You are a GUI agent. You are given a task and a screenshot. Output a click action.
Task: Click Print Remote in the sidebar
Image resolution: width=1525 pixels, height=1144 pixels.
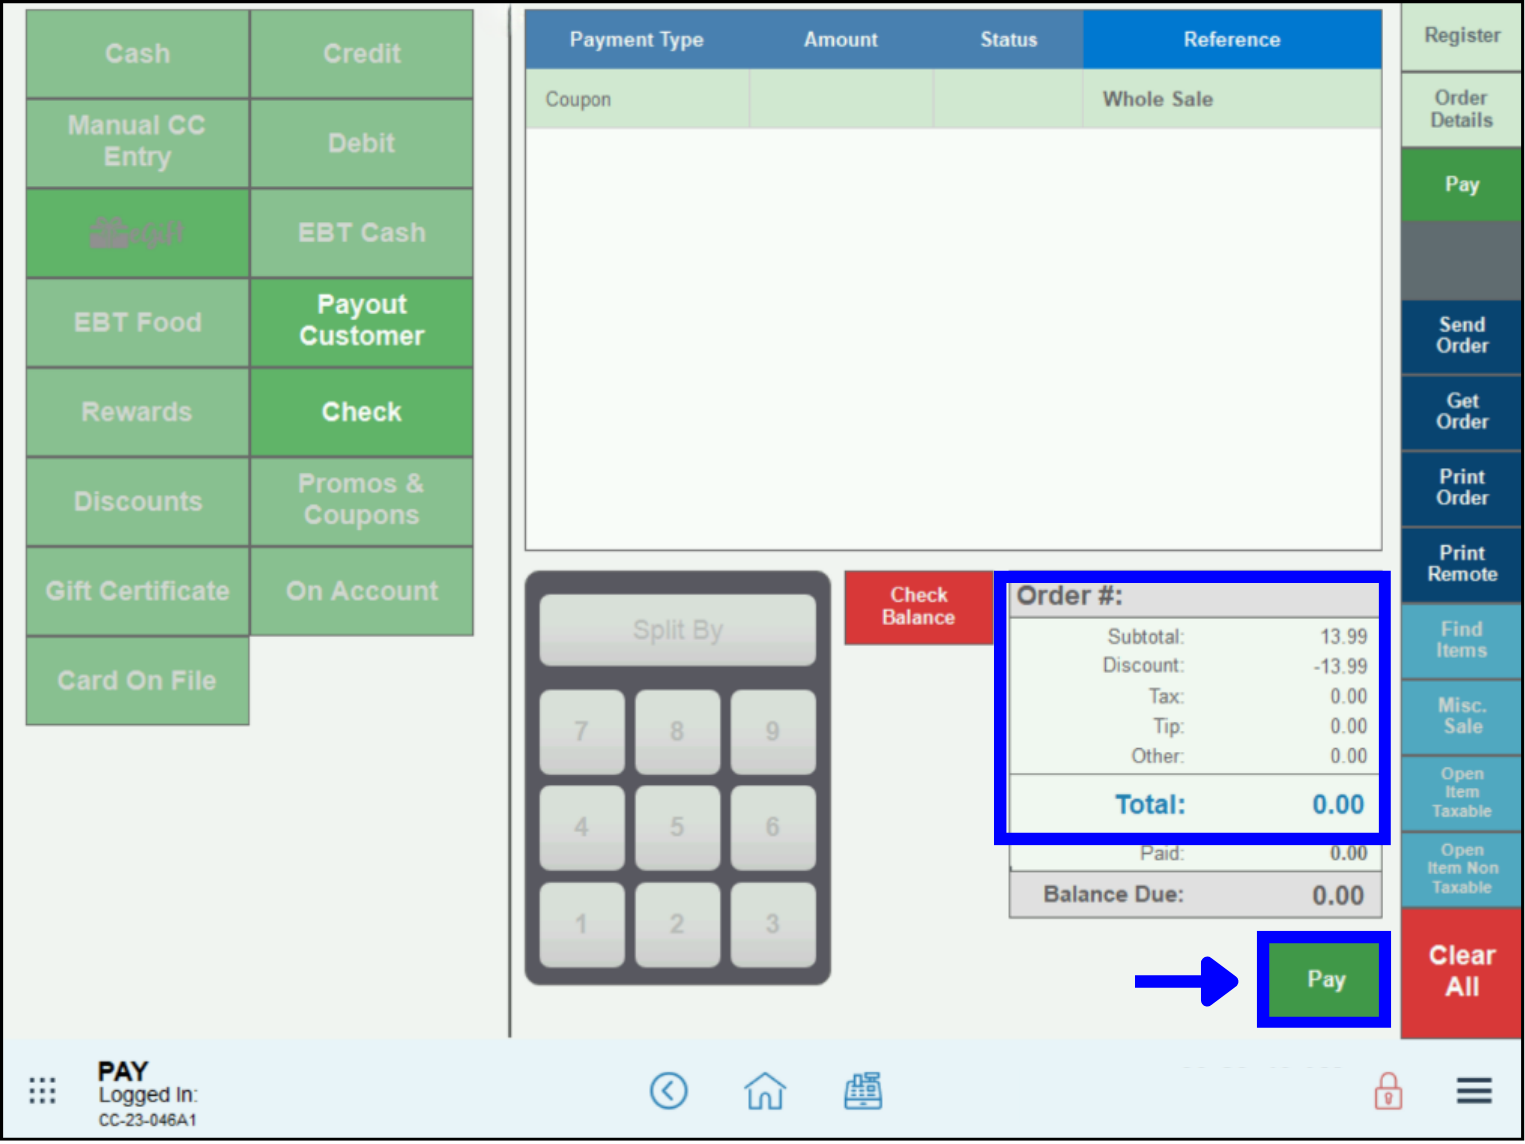click(1461, 564)
